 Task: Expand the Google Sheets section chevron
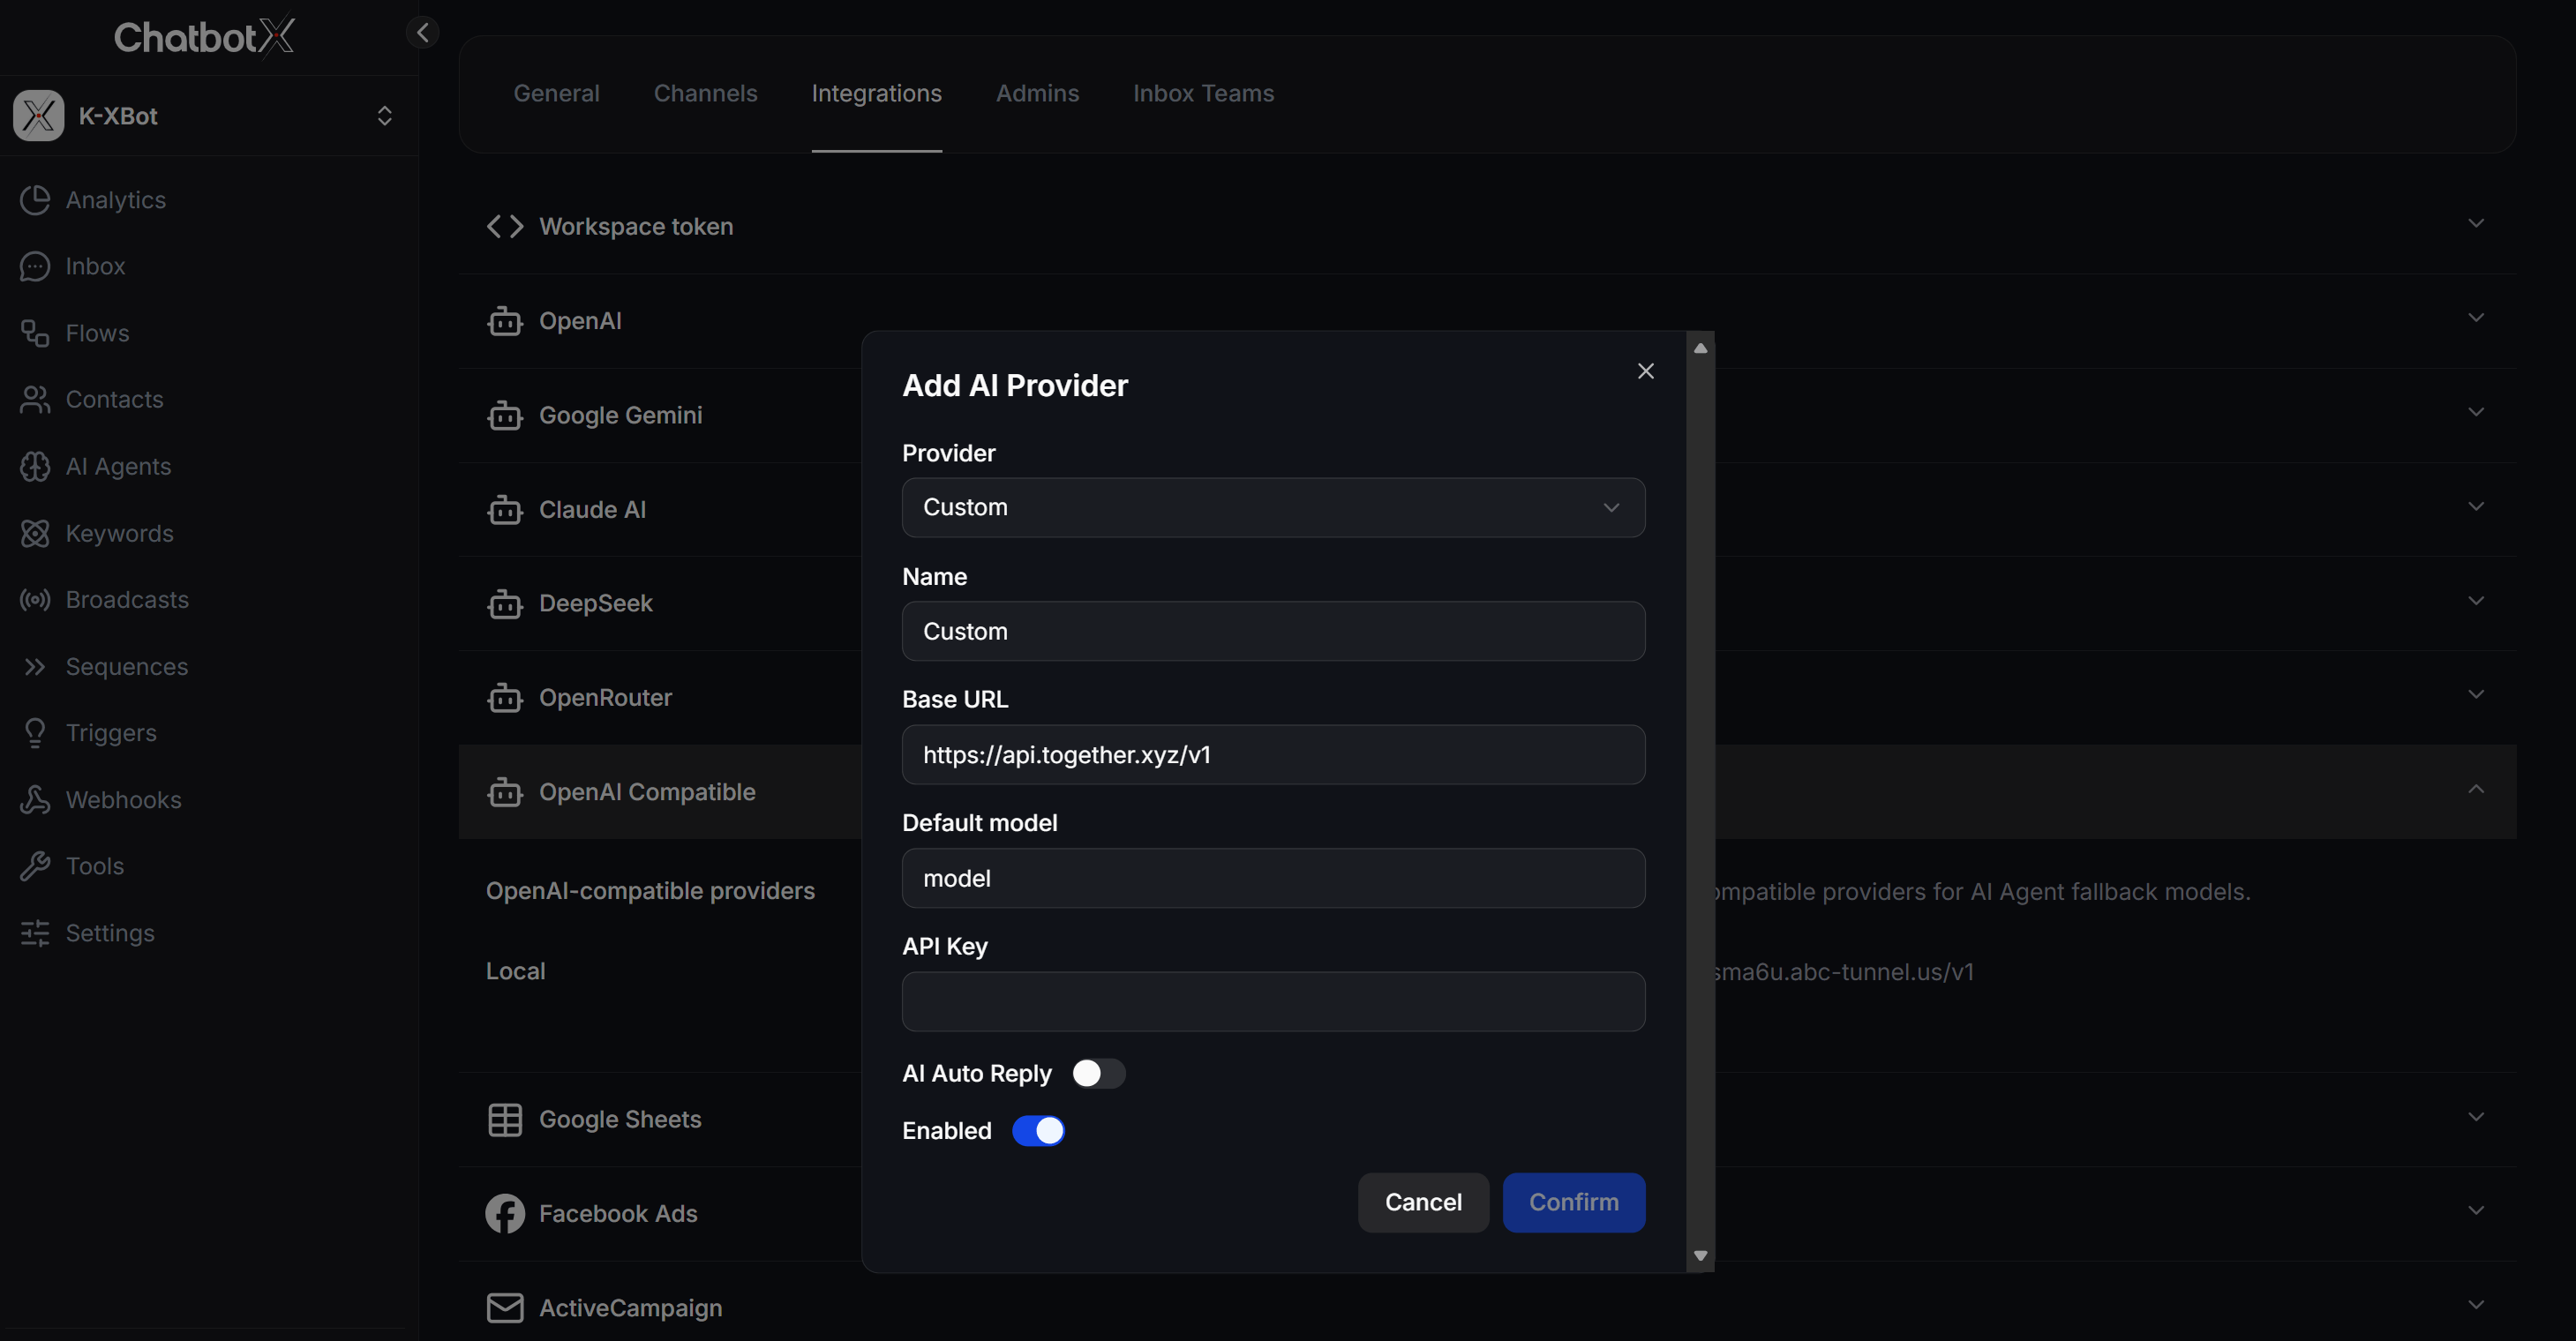[x=2476, y=1117]
